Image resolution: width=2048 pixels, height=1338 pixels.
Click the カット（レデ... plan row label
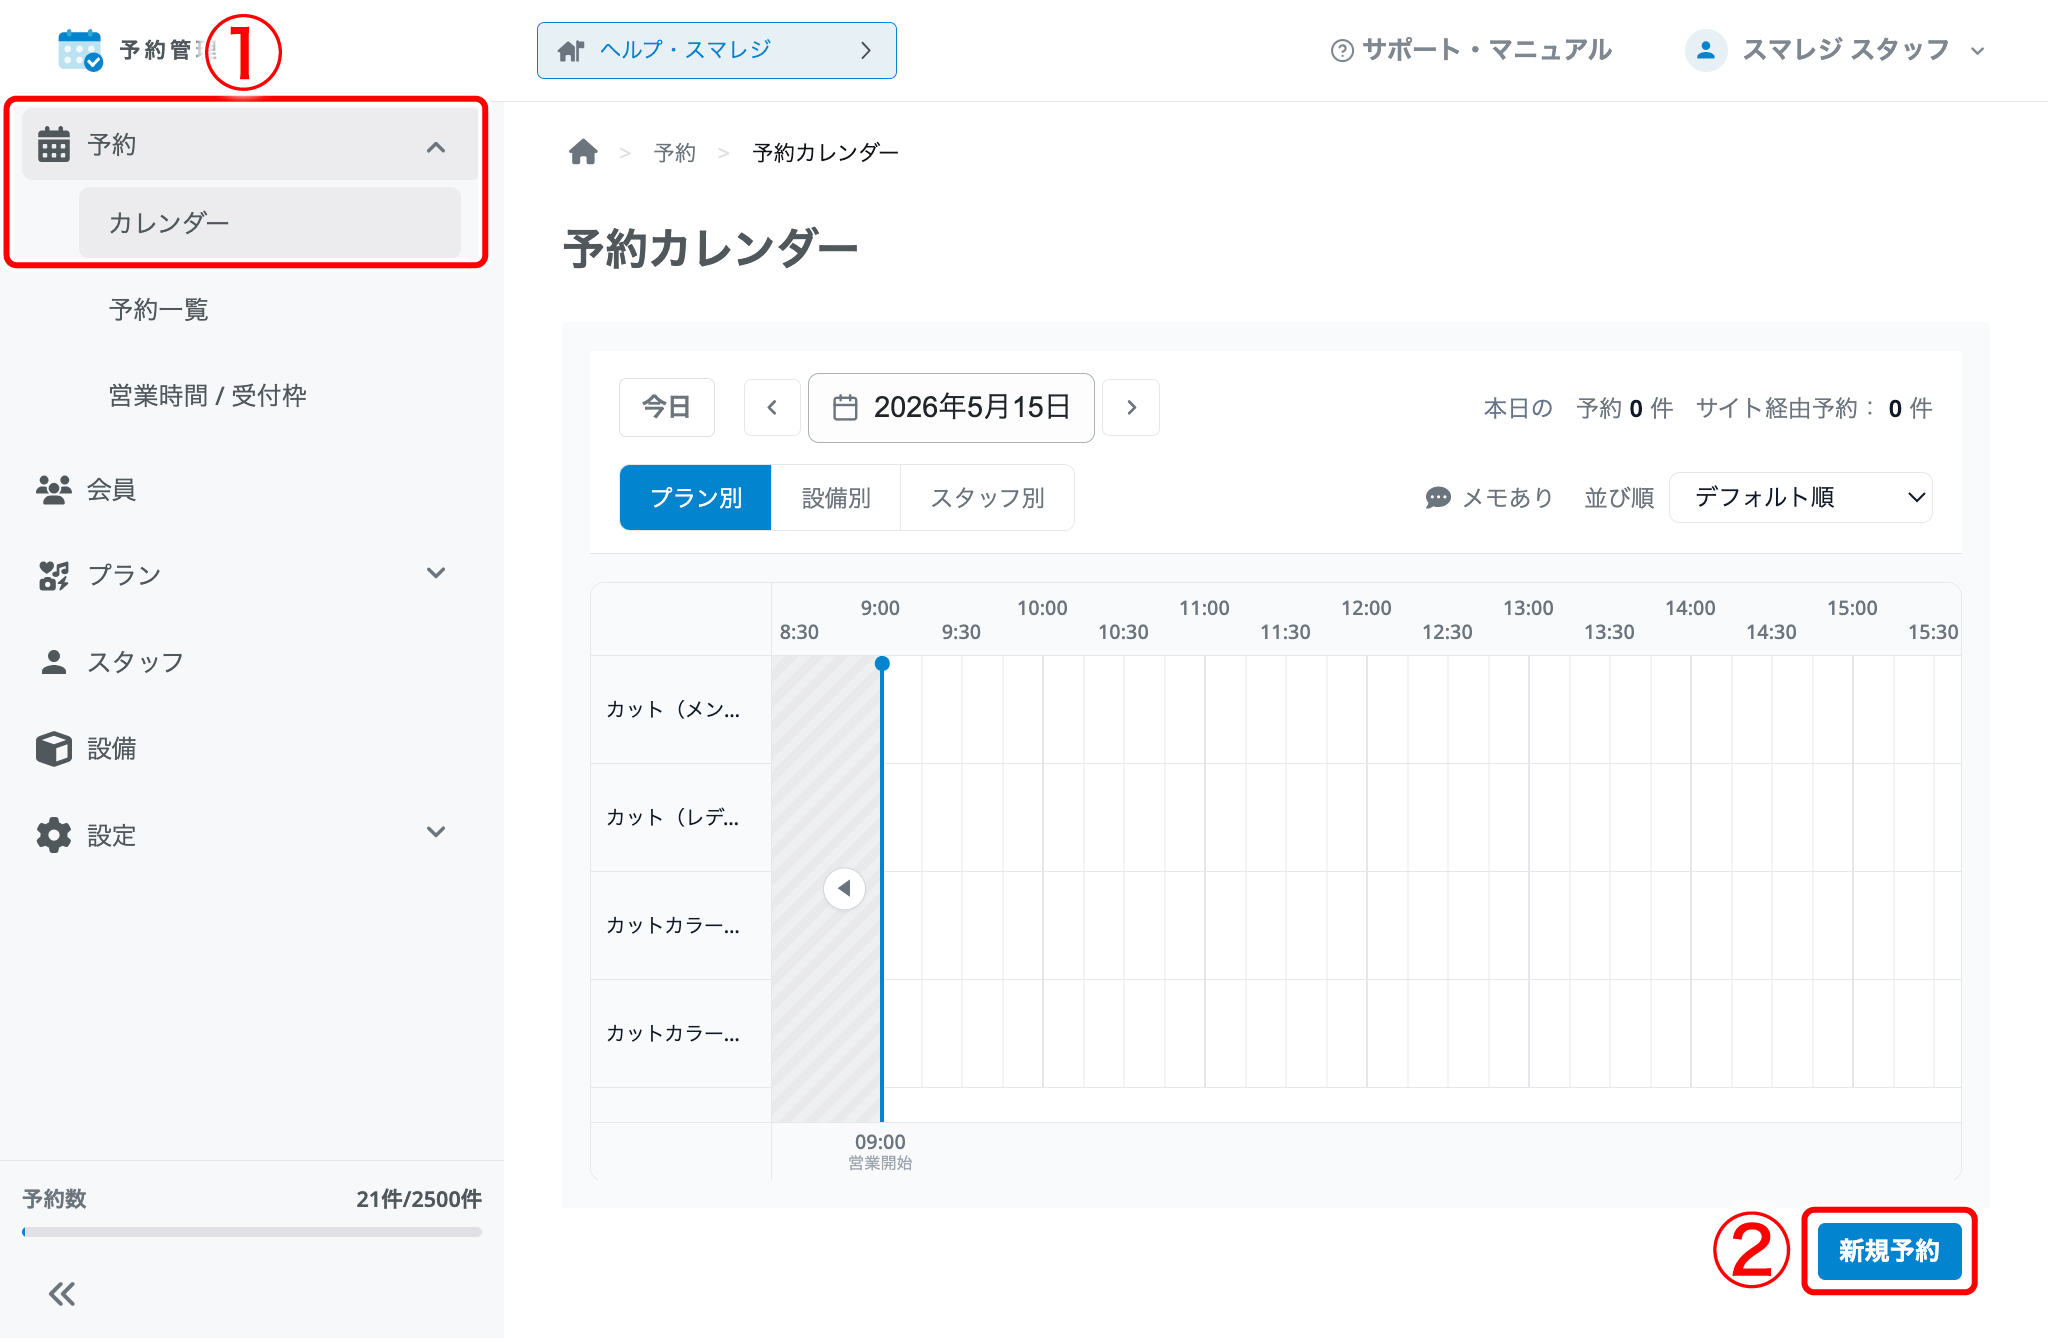[x=673, y=817]
